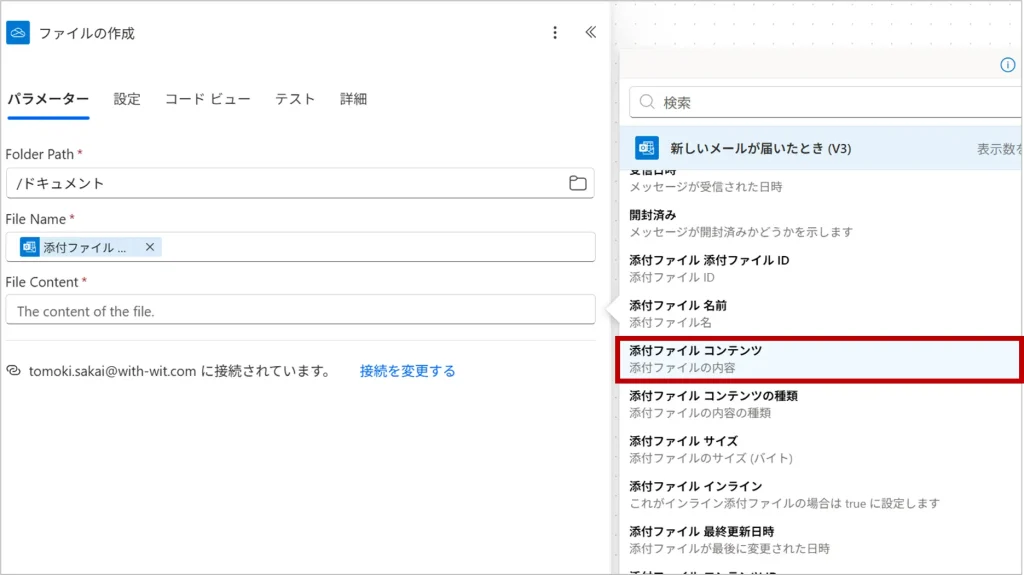Click the info icon above the search box
The image size is (1024, 575).
[x=1008, y=65]
